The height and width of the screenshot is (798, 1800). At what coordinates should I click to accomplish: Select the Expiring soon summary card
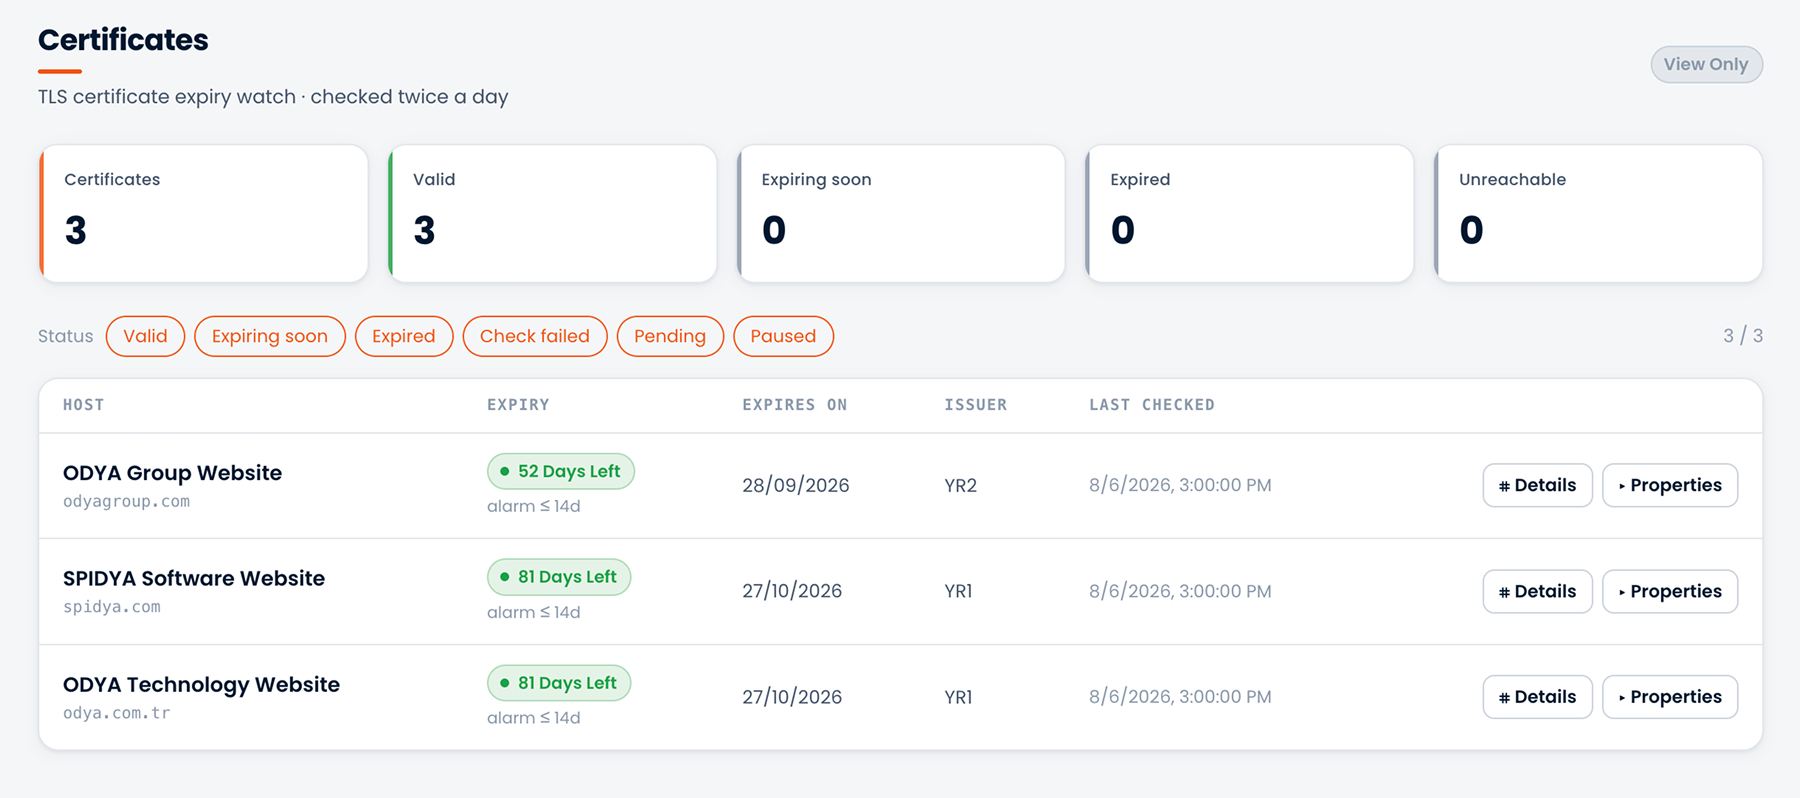coord(901,213)
